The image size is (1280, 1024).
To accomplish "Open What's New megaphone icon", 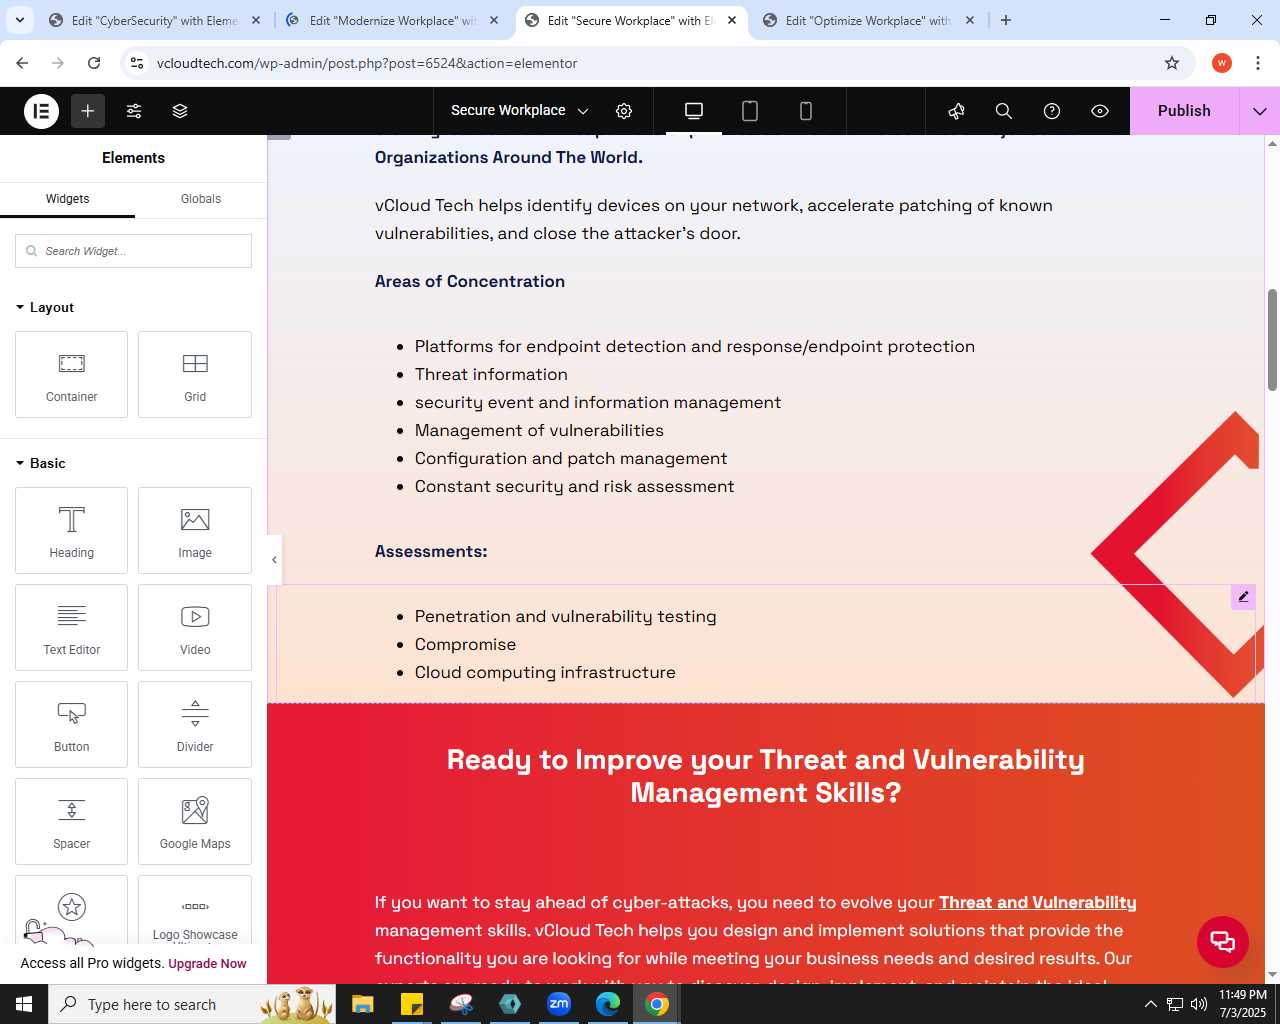I will pos(956,111).
